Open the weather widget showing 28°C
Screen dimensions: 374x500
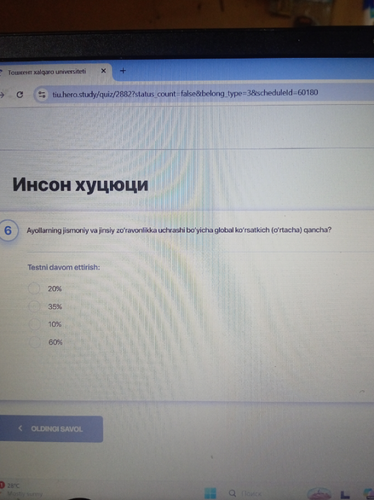click(x=22, y=490)
